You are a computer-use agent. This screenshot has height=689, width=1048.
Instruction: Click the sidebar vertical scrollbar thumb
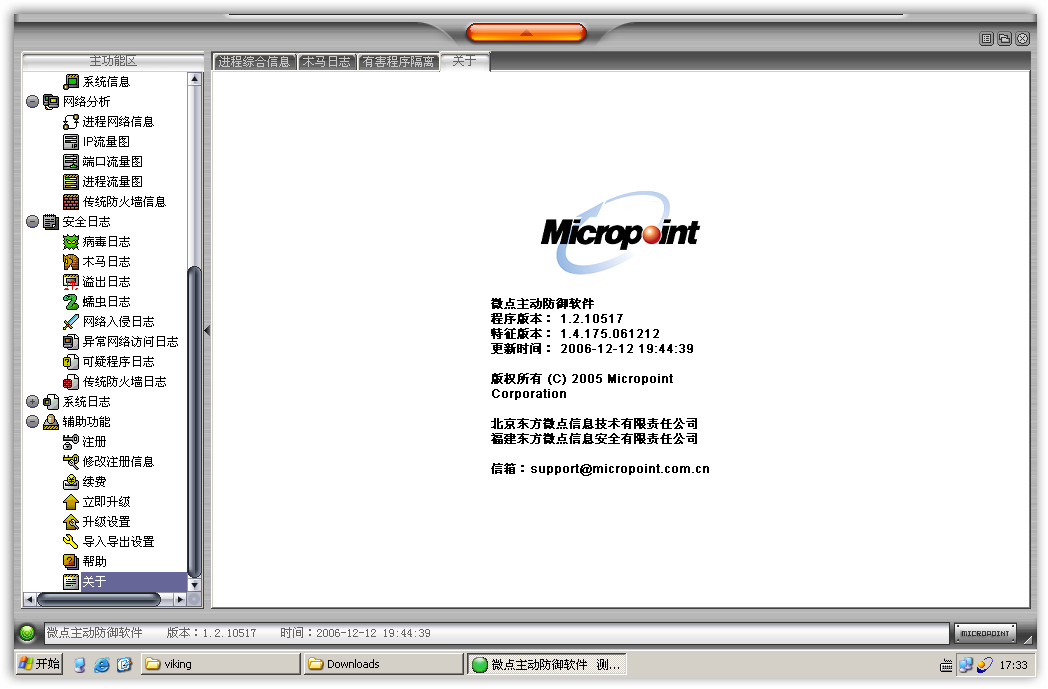click(x=194, y=421)
